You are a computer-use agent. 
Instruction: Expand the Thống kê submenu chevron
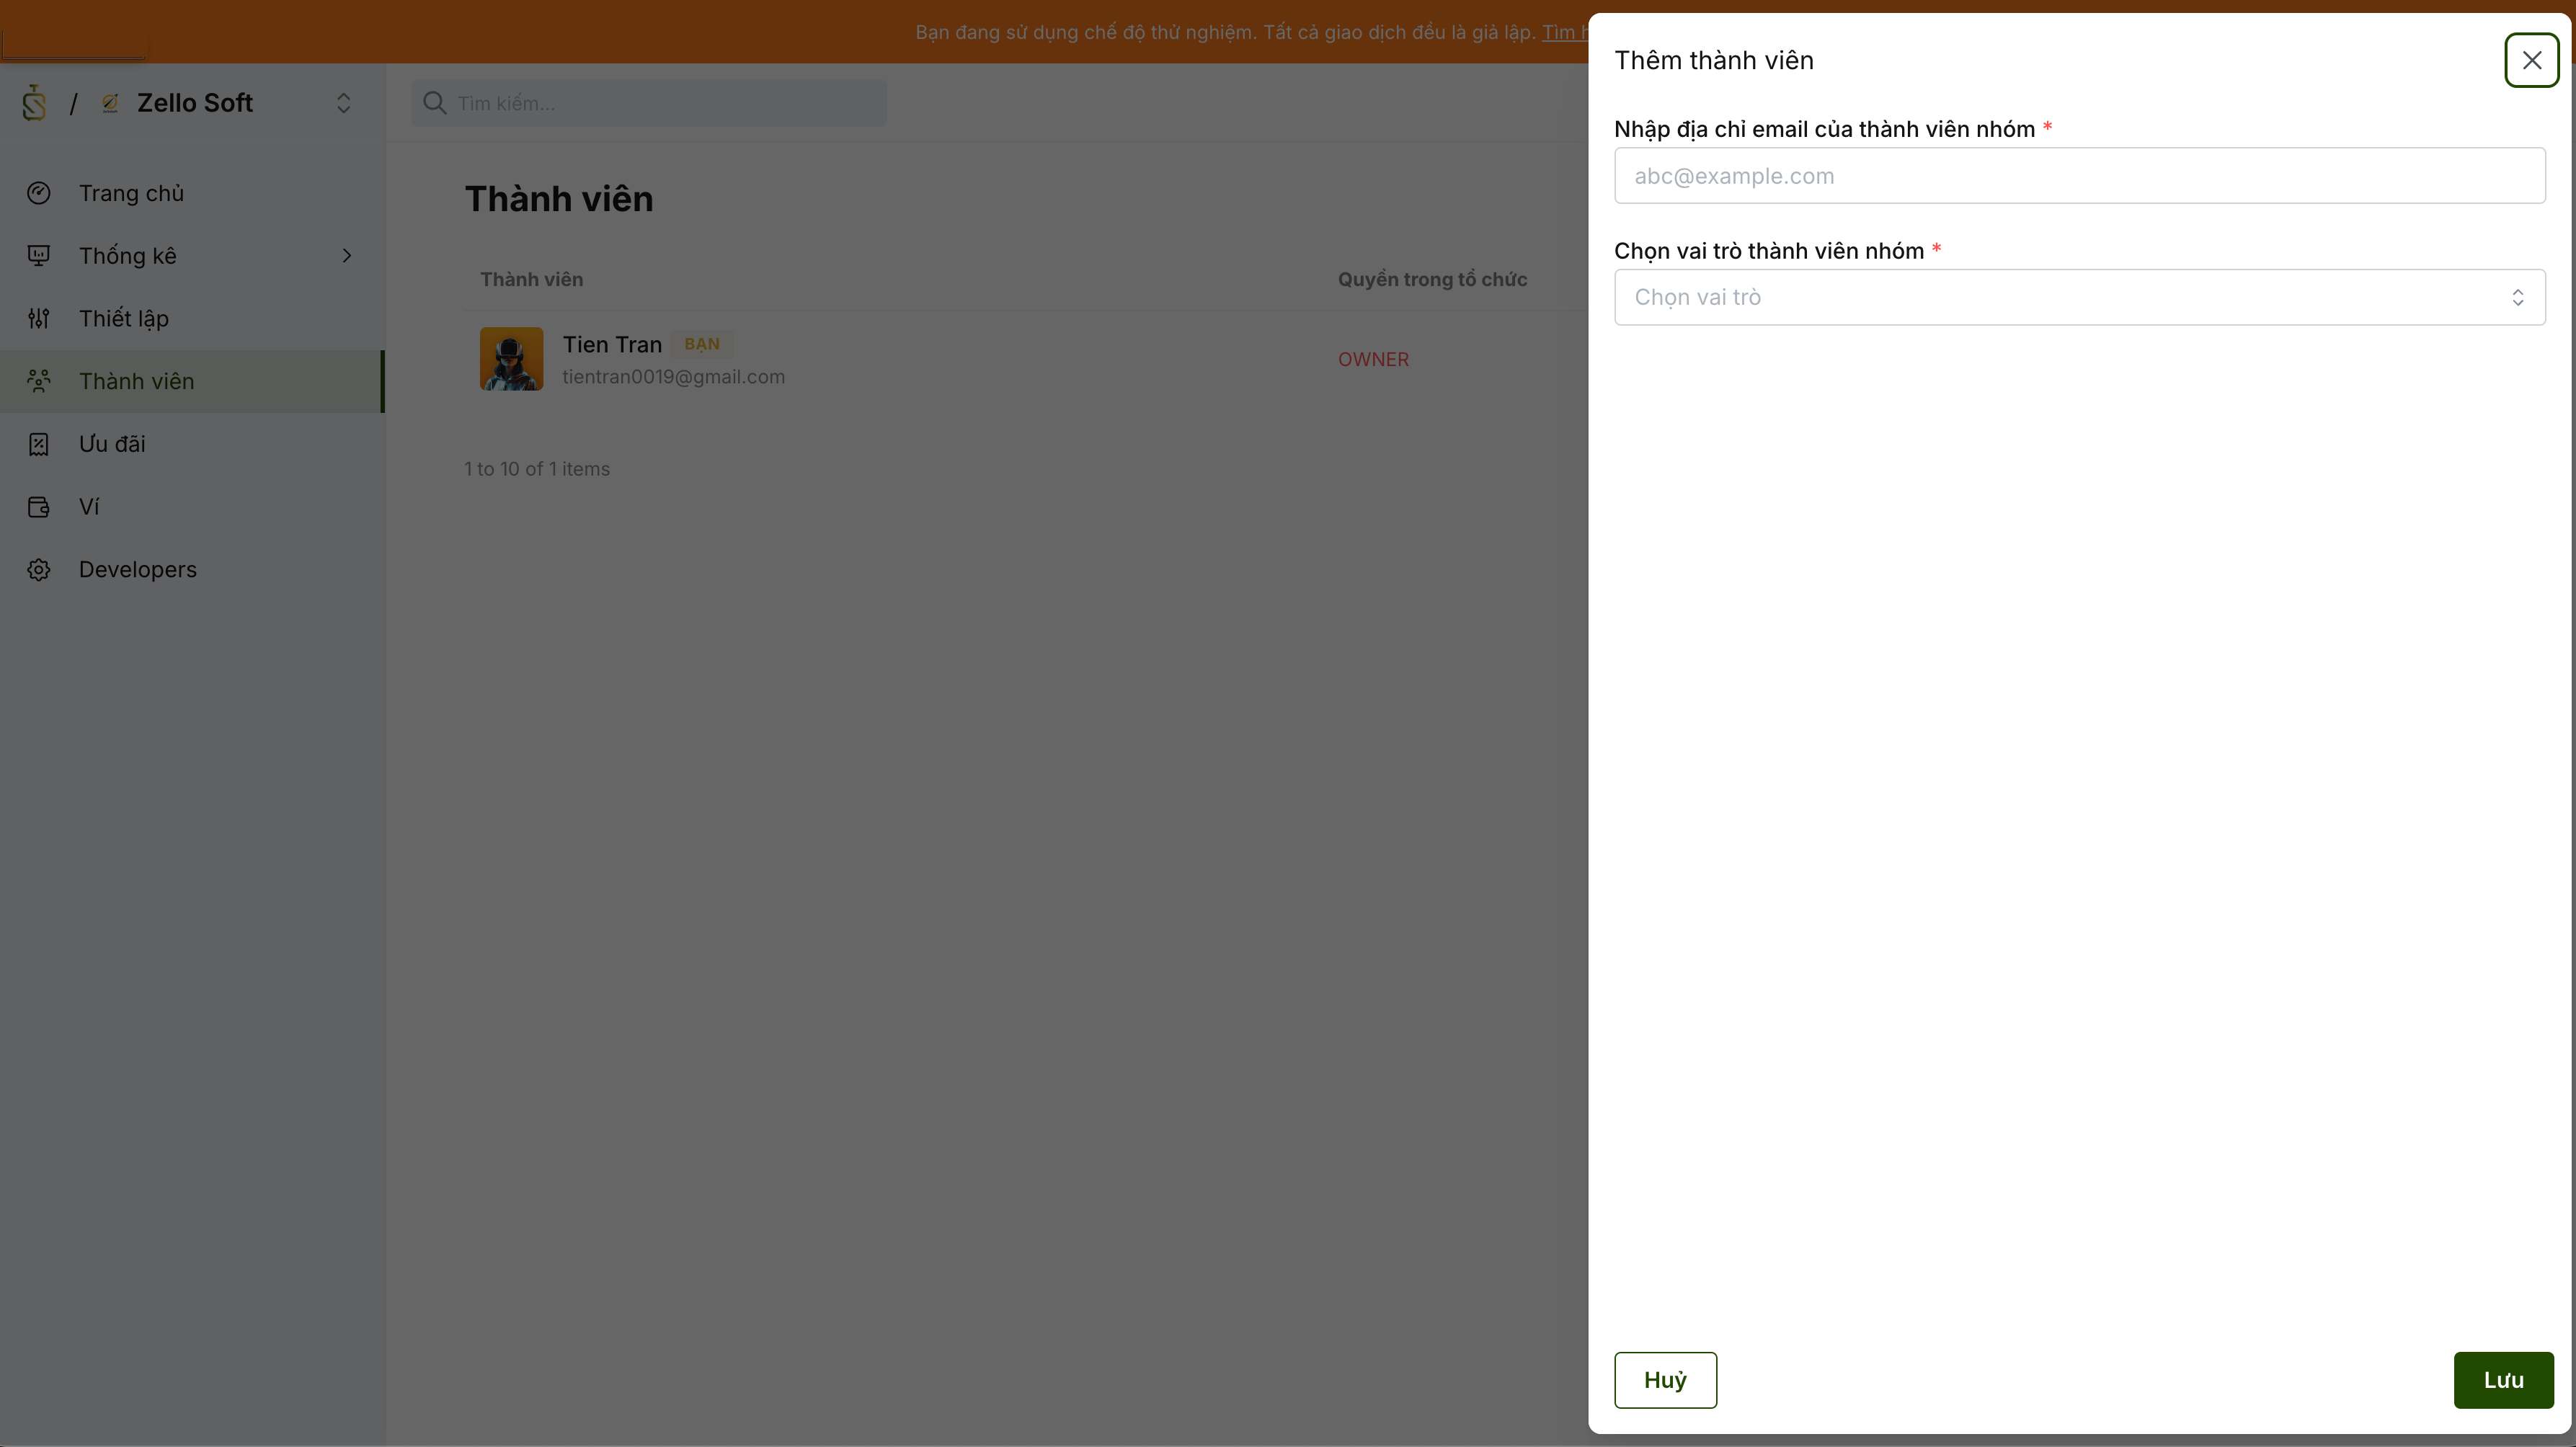pyautogui.click(x=347, y=256)
